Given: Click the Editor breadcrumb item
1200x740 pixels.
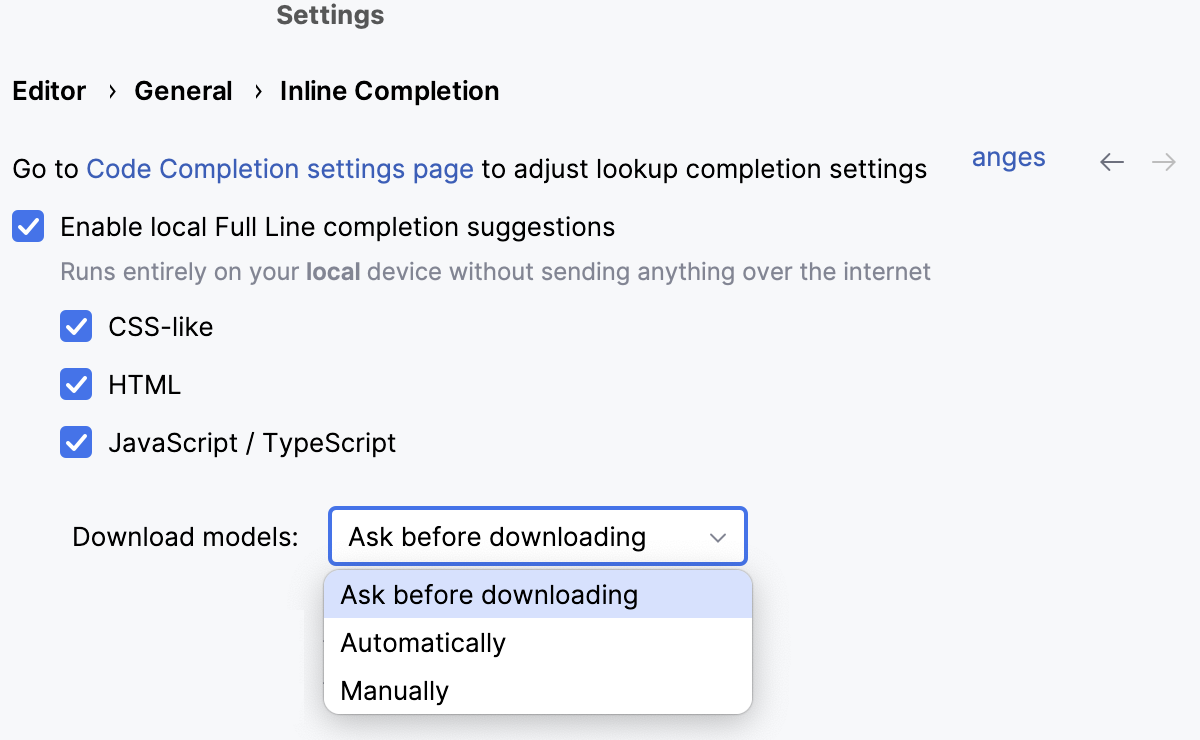Looking at the screenshot, I should pyautogui.click(x=49, y=91).
